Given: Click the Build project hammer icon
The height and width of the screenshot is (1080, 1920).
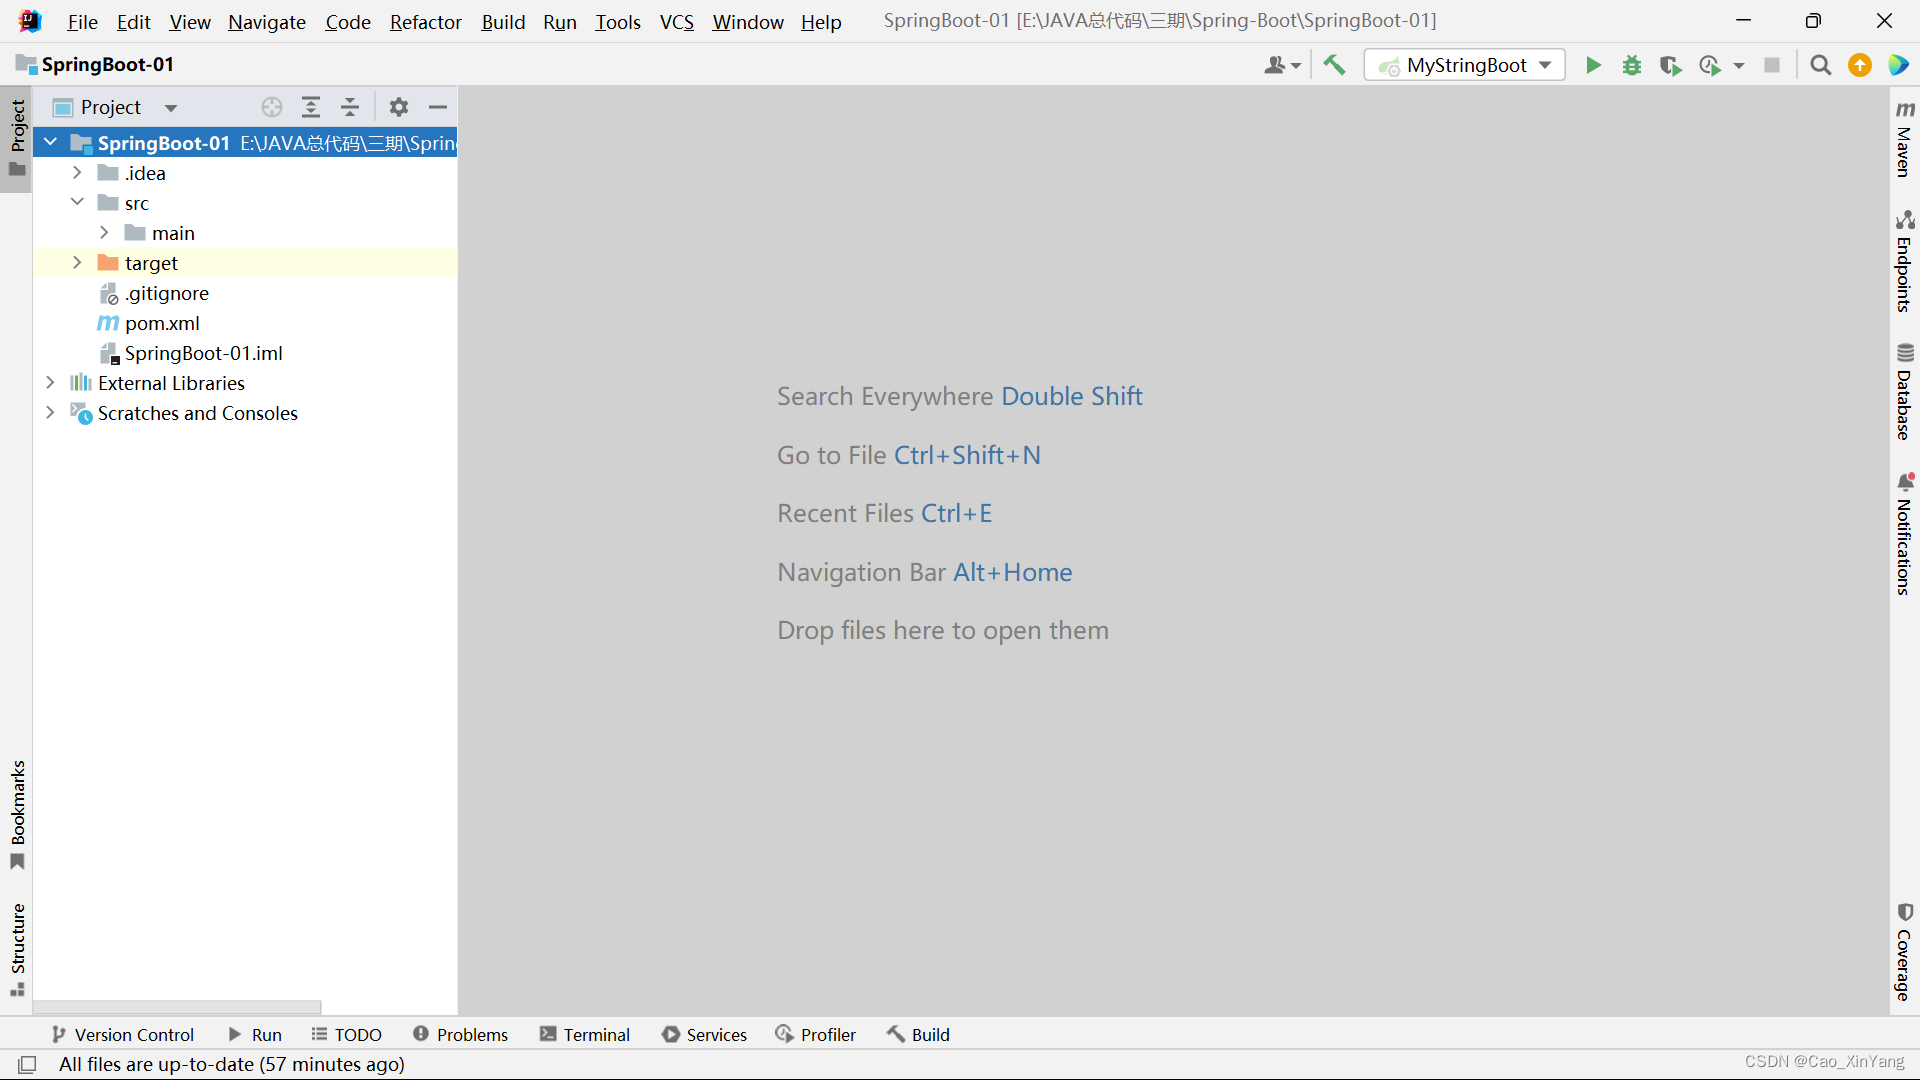Looking at the screenshot, I should (1334, 65).
